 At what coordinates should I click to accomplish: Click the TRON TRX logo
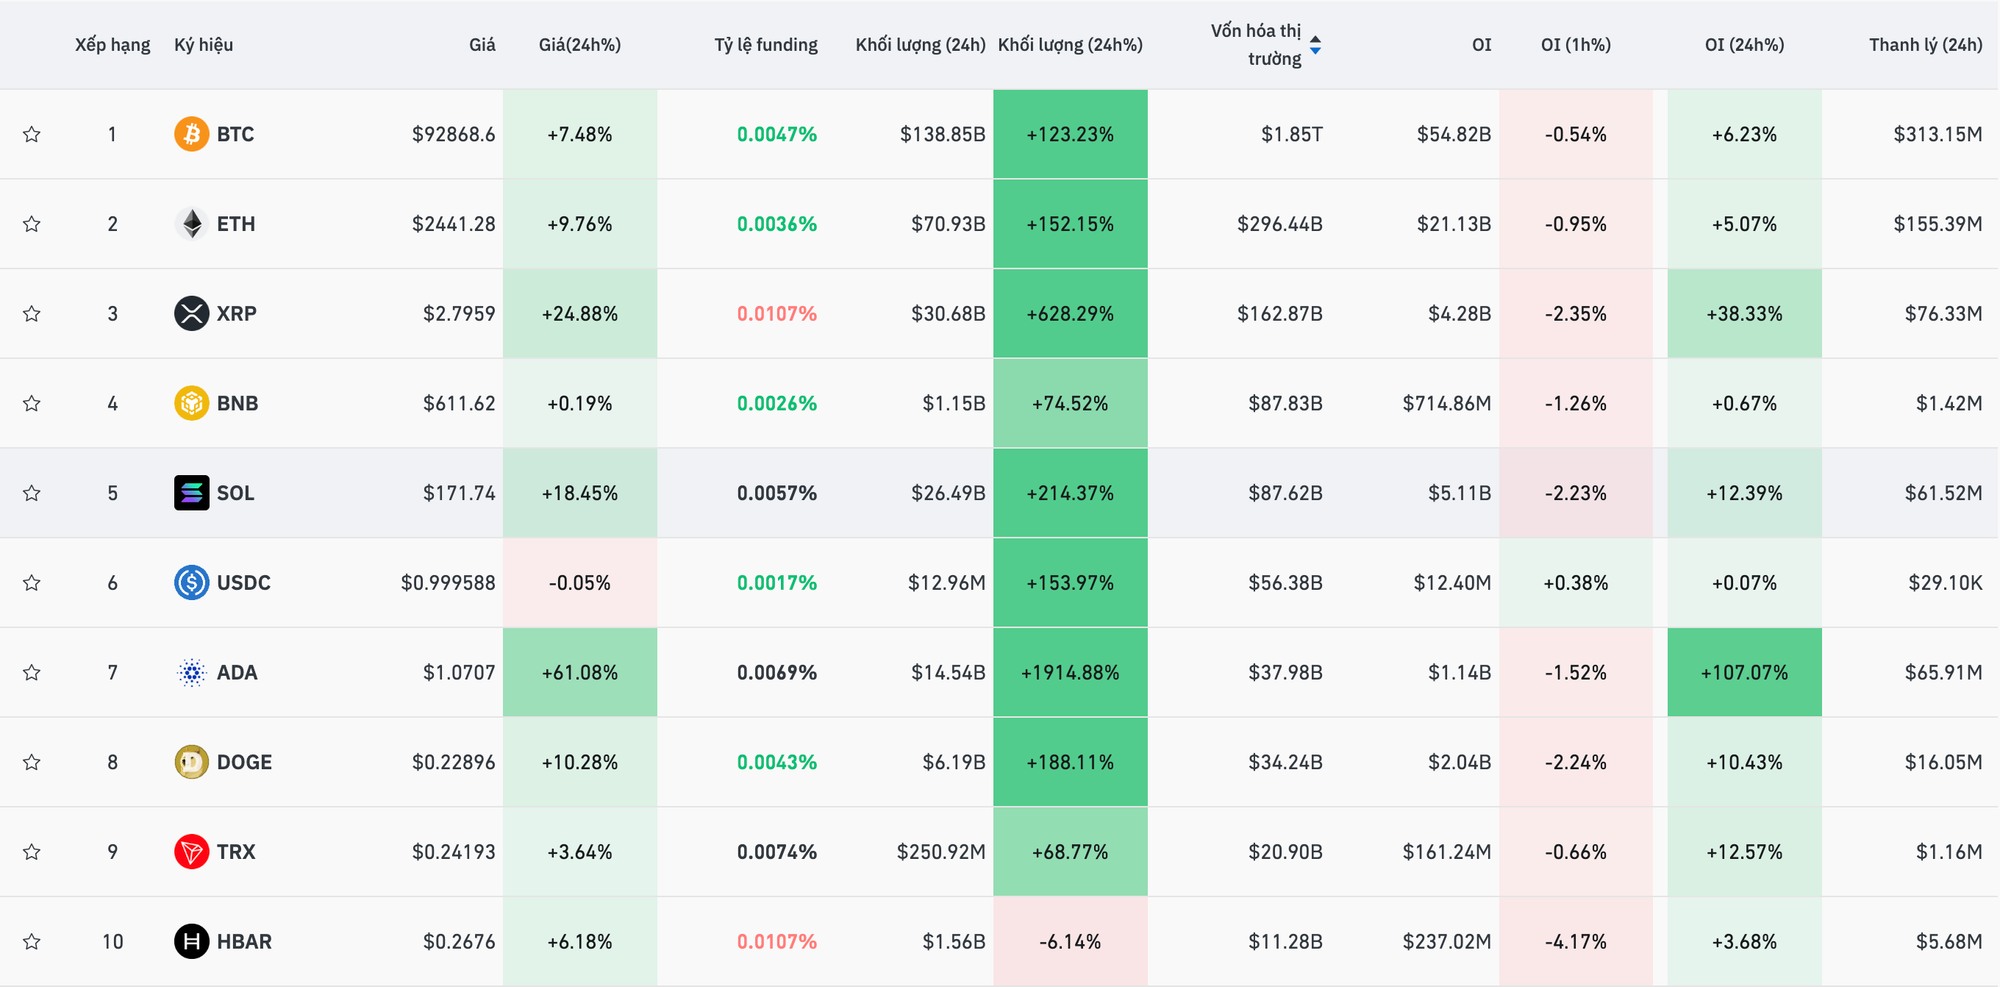coord(191,852)
